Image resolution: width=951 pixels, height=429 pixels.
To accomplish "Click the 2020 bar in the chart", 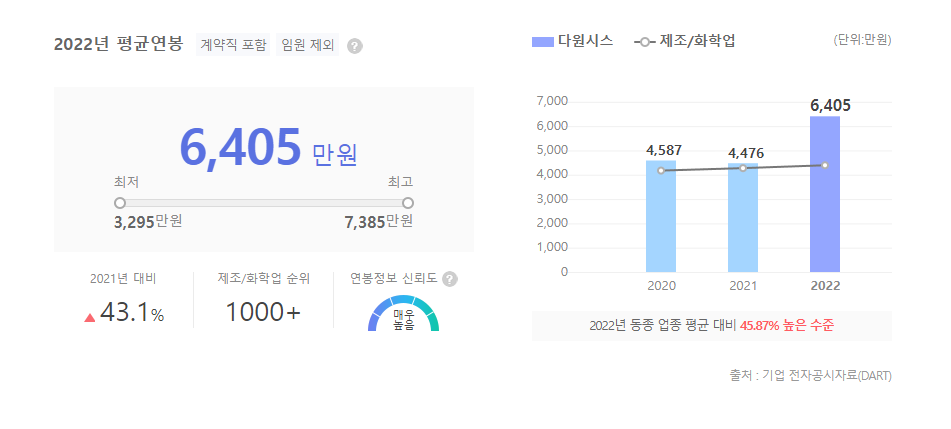I will 661,216.
